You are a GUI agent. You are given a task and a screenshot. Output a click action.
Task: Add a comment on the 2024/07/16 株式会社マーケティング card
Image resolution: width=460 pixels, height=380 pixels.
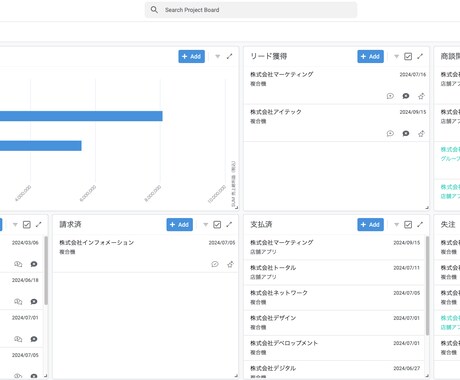[x=390, y=96]
